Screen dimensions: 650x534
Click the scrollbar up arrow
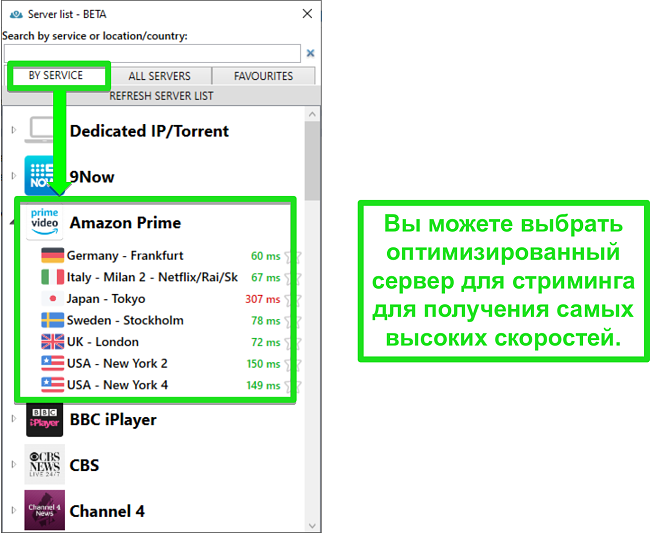pos(312,114)
